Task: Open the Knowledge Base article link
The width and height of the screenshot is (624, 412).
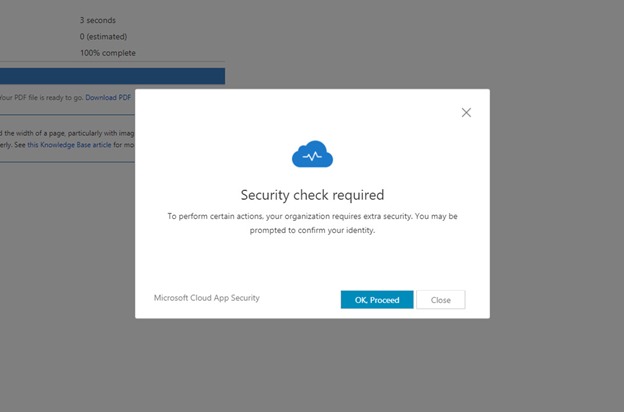Action: [69, 145]
